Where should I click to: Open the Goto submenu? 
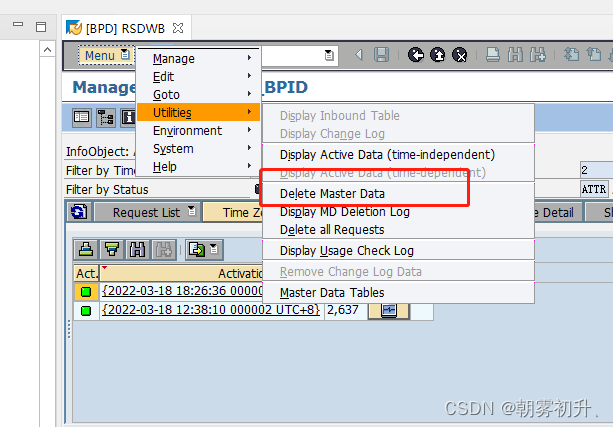tap(198, 94)
